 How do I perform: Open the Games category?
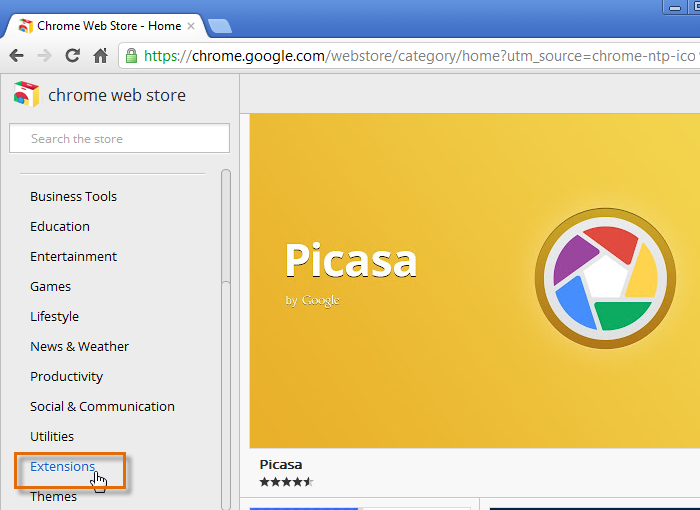[x=50, y=286]
